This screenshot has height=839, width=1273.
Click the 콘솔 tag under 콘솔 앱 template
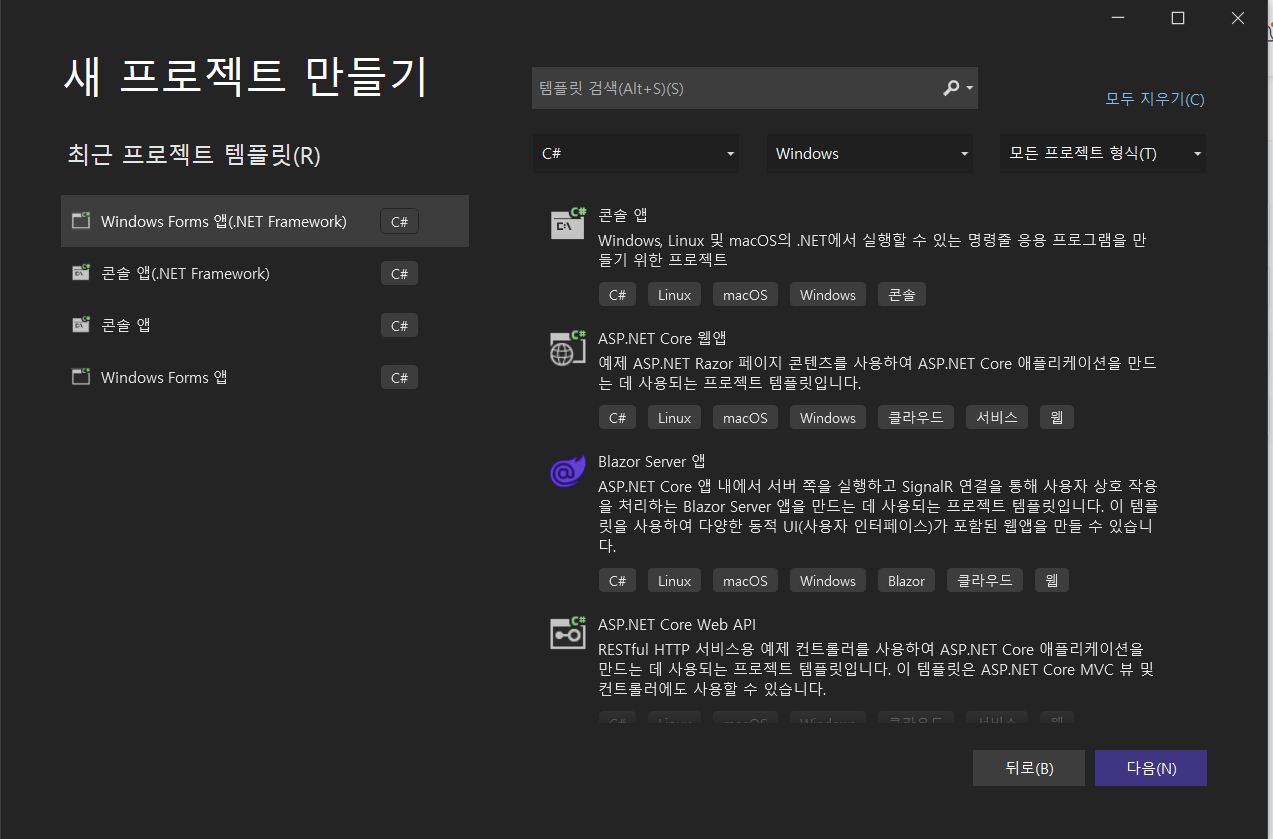[902, 295]
